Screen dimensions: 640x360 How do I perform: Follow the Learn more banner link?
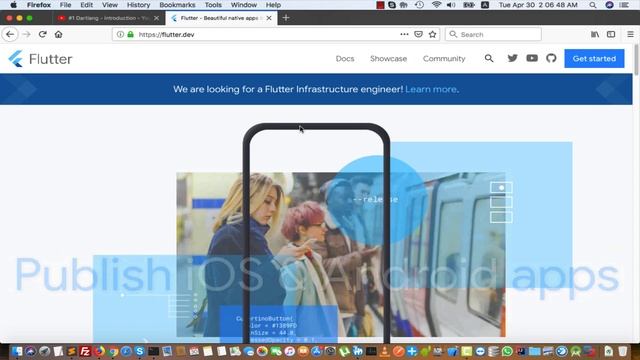[x=431, y=89]
